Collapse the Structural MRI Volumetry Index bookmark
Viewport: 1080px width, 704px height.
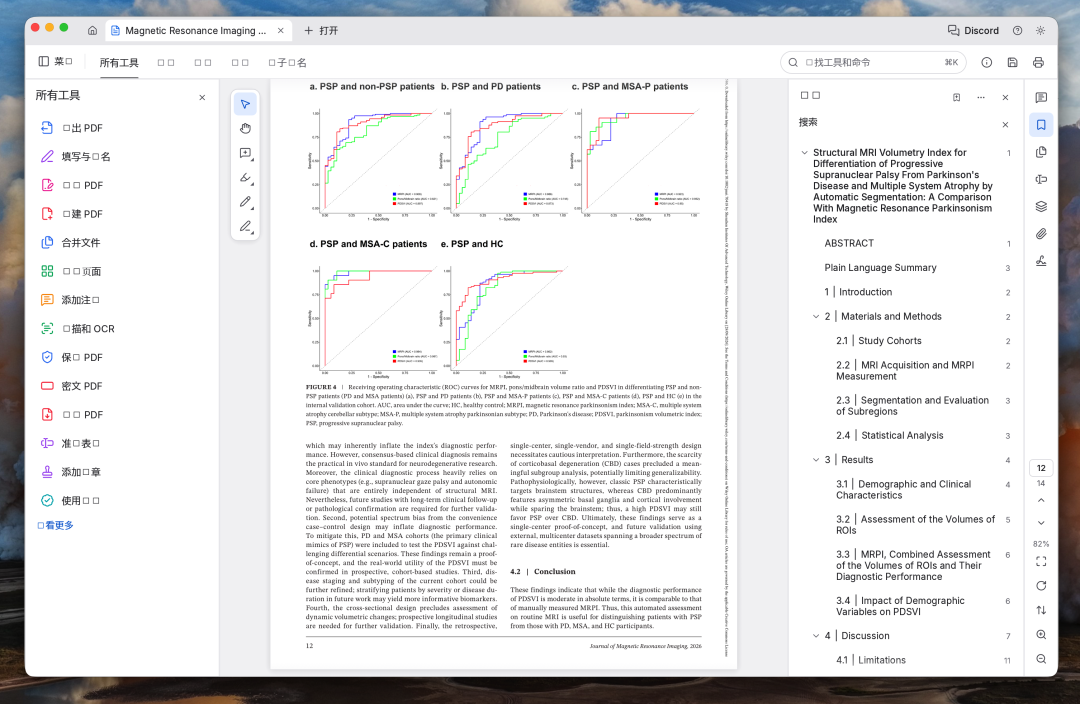pos(804,153)
